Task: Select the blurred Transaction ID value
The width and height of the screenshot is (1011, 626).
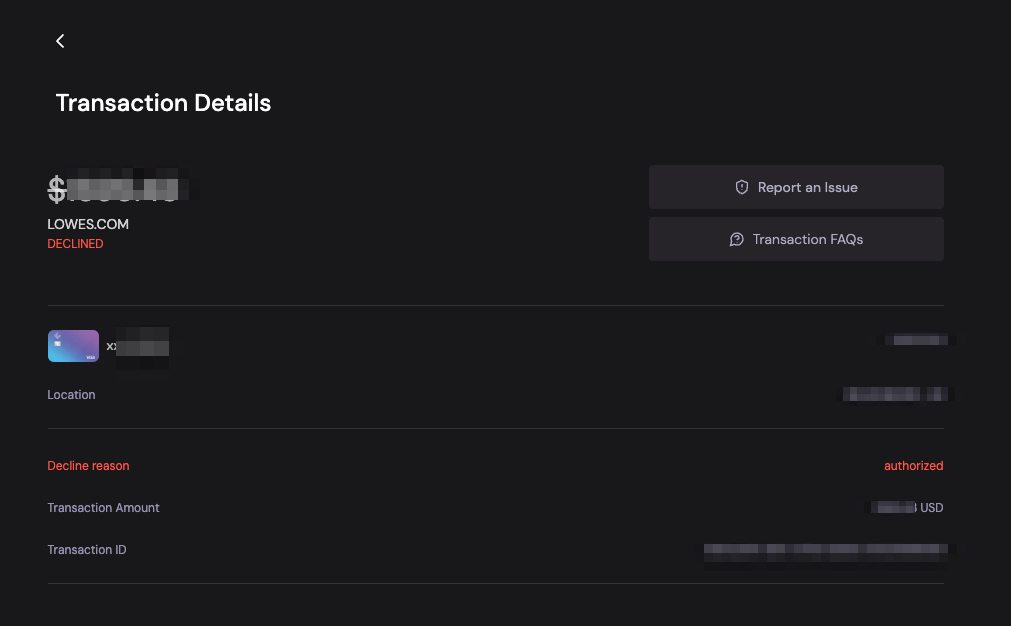Action: (825, 550)
